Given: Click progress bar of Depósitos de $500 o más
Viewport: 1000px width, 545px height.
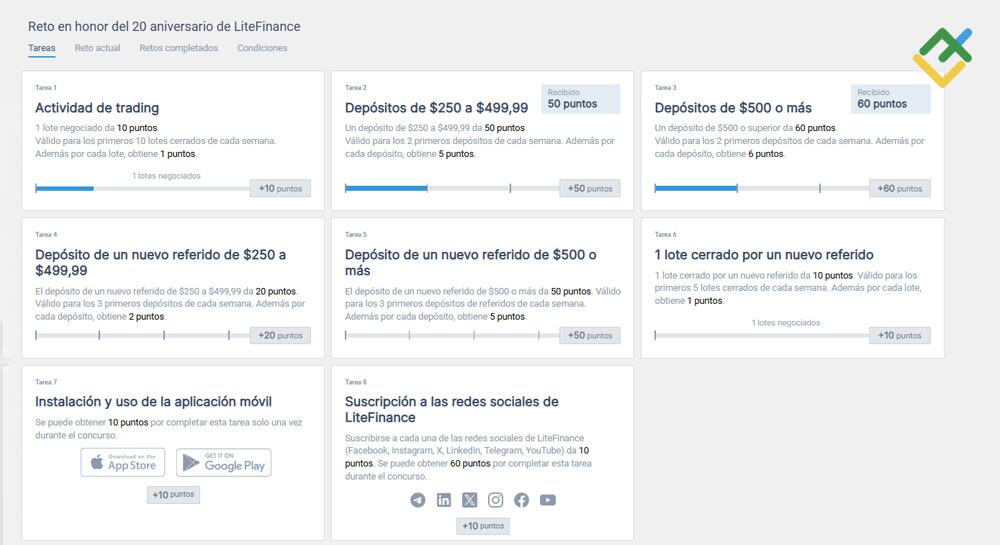Looking at the screenshot, I should tap(761, 188).
